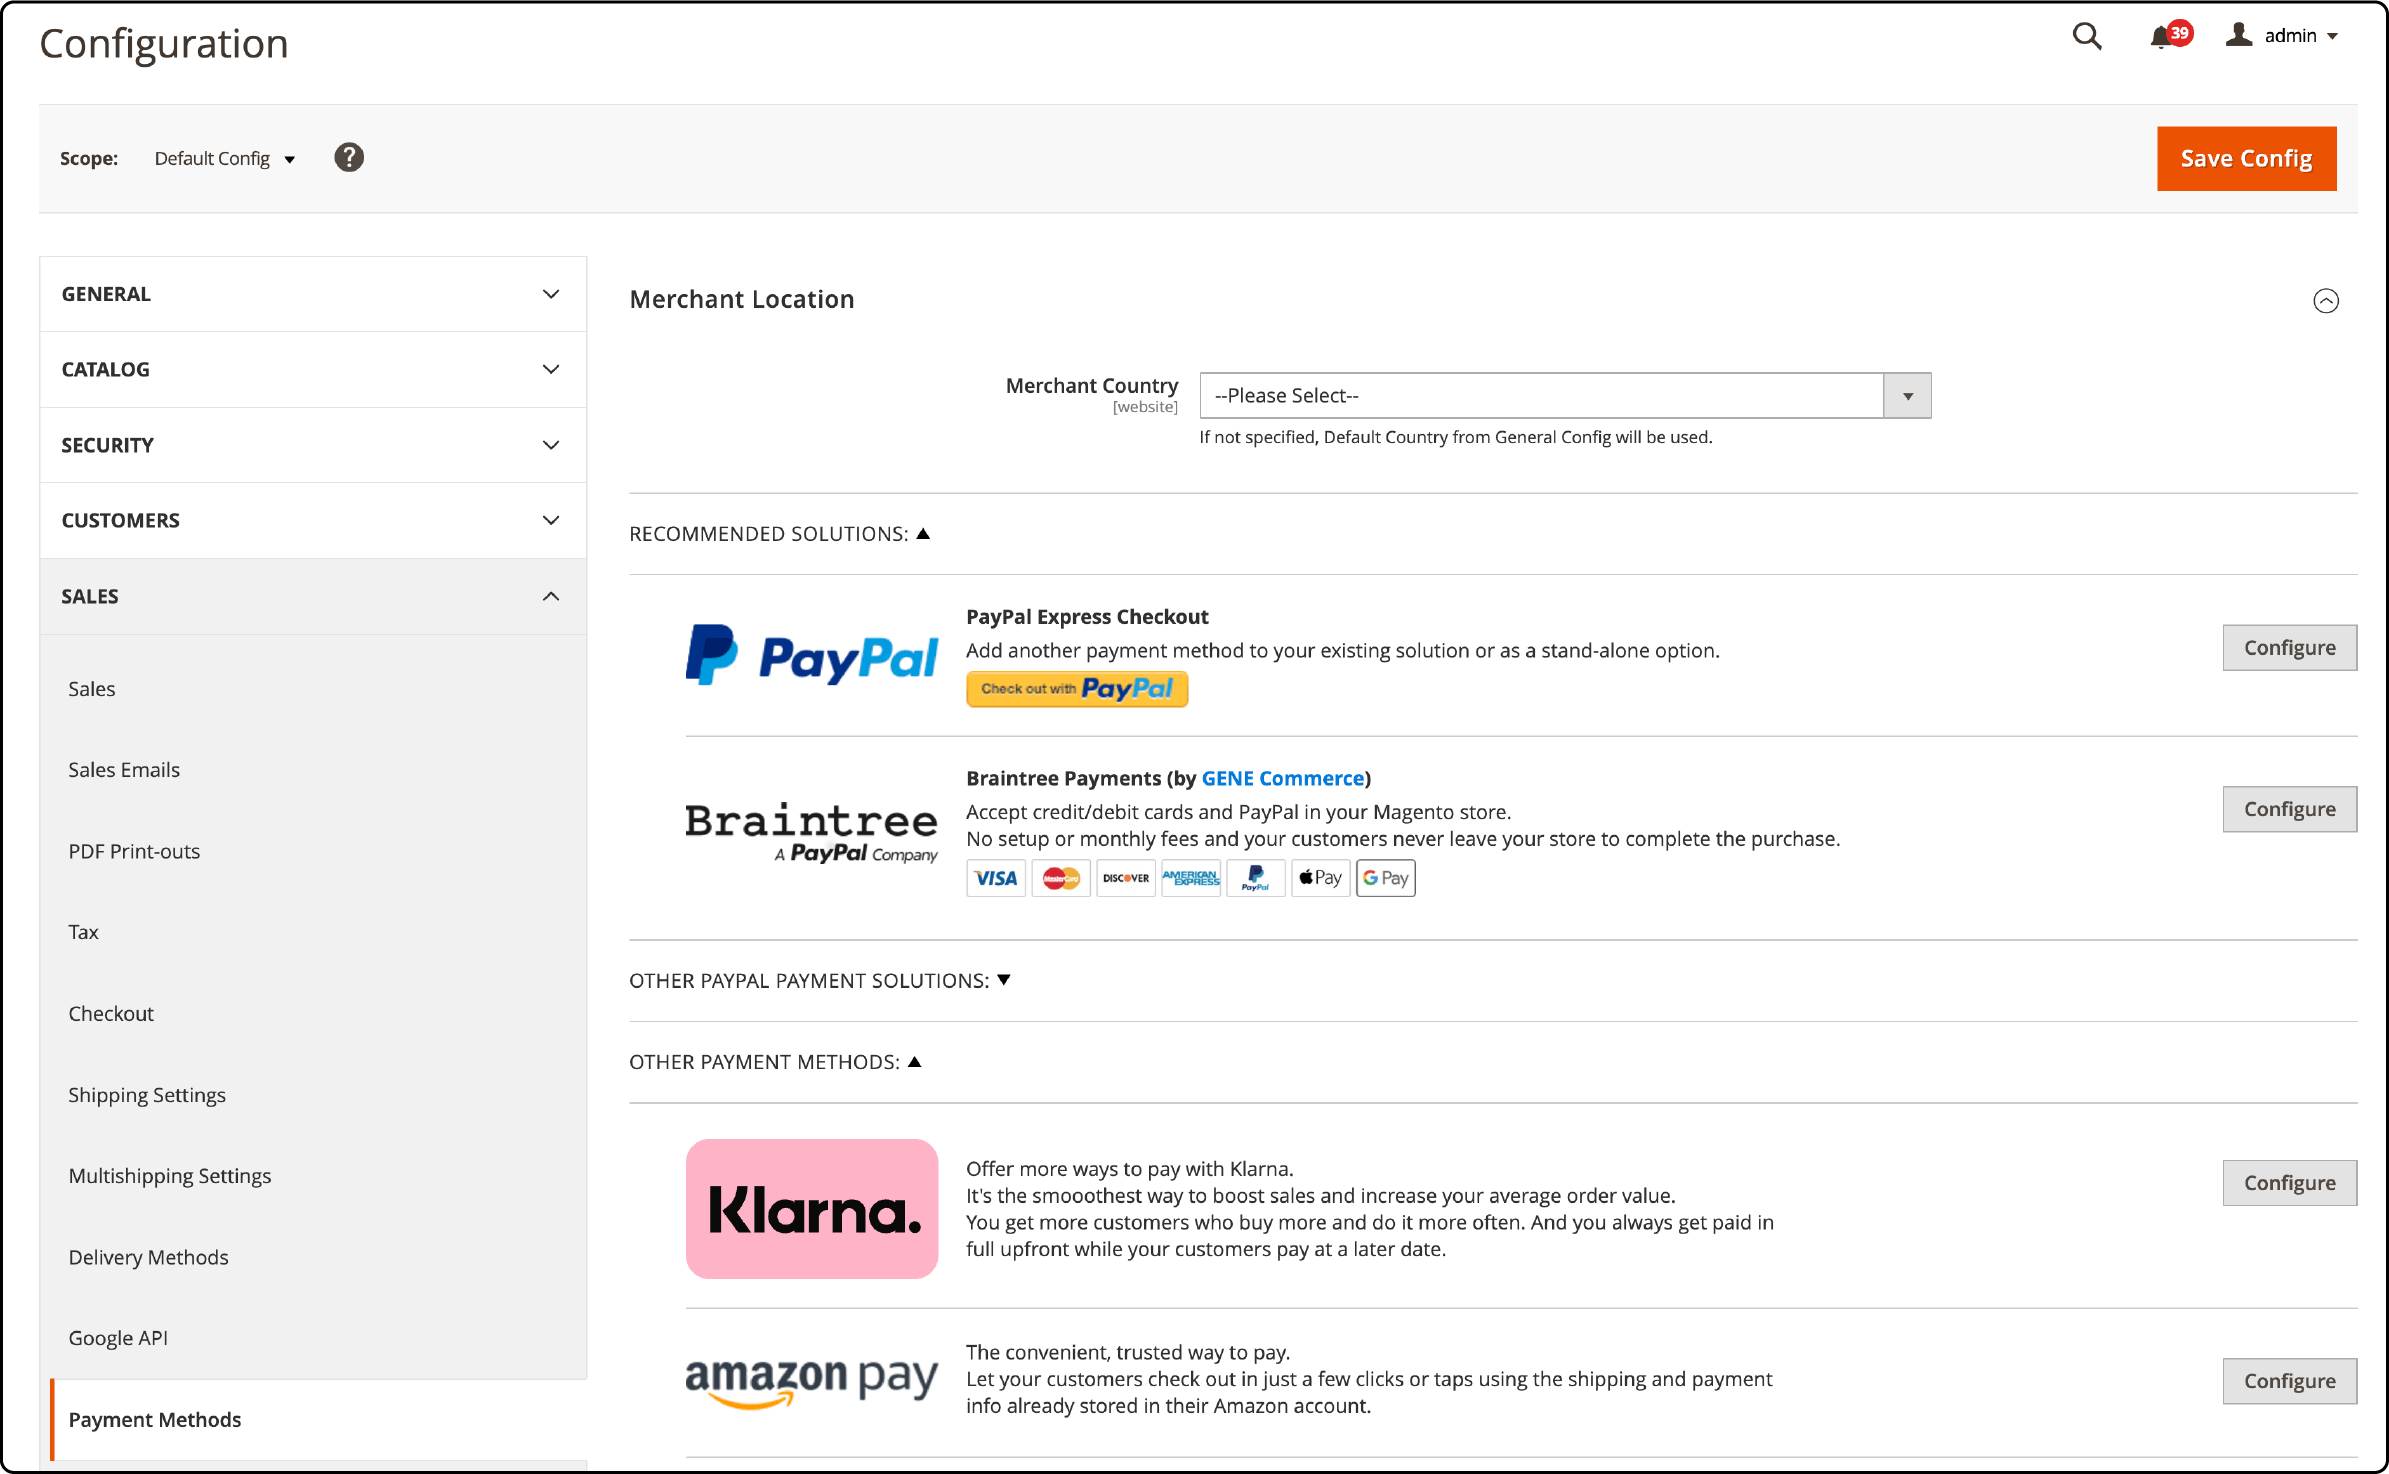Expand the CATALOG section
The image size is (2389, 1474).
pos(312,369)
